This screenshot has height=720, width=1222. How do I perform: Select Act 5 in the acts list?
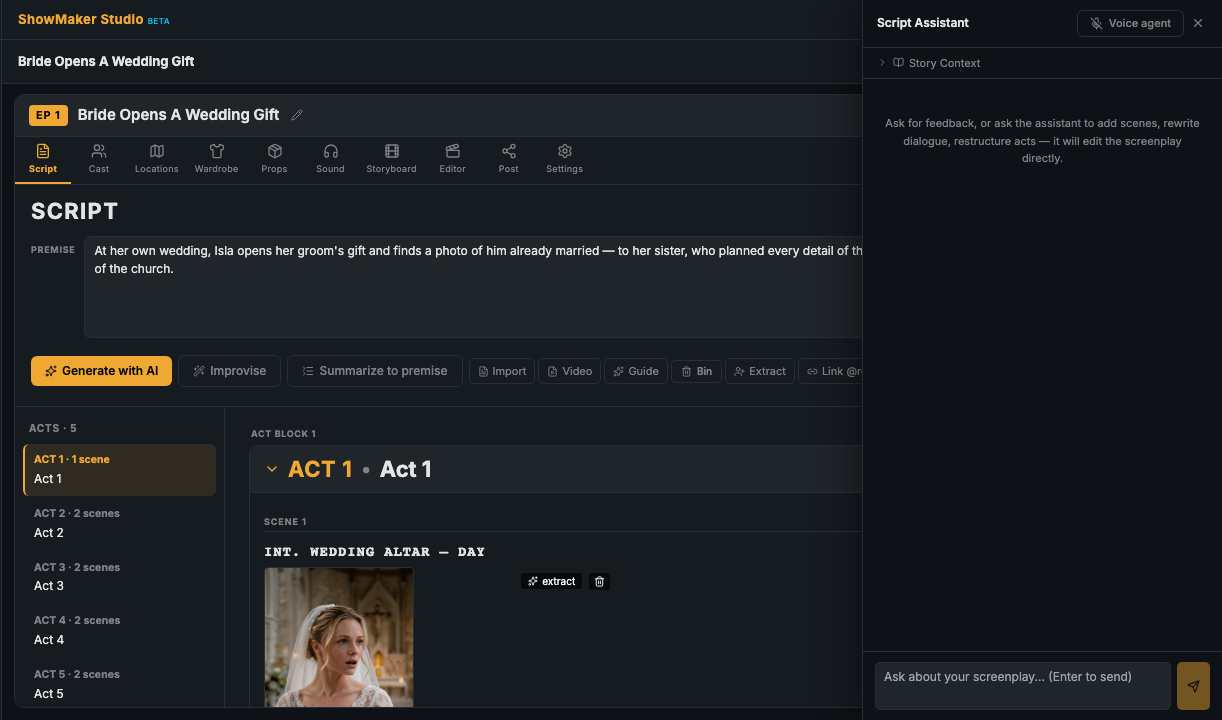(x=119, y=684)
